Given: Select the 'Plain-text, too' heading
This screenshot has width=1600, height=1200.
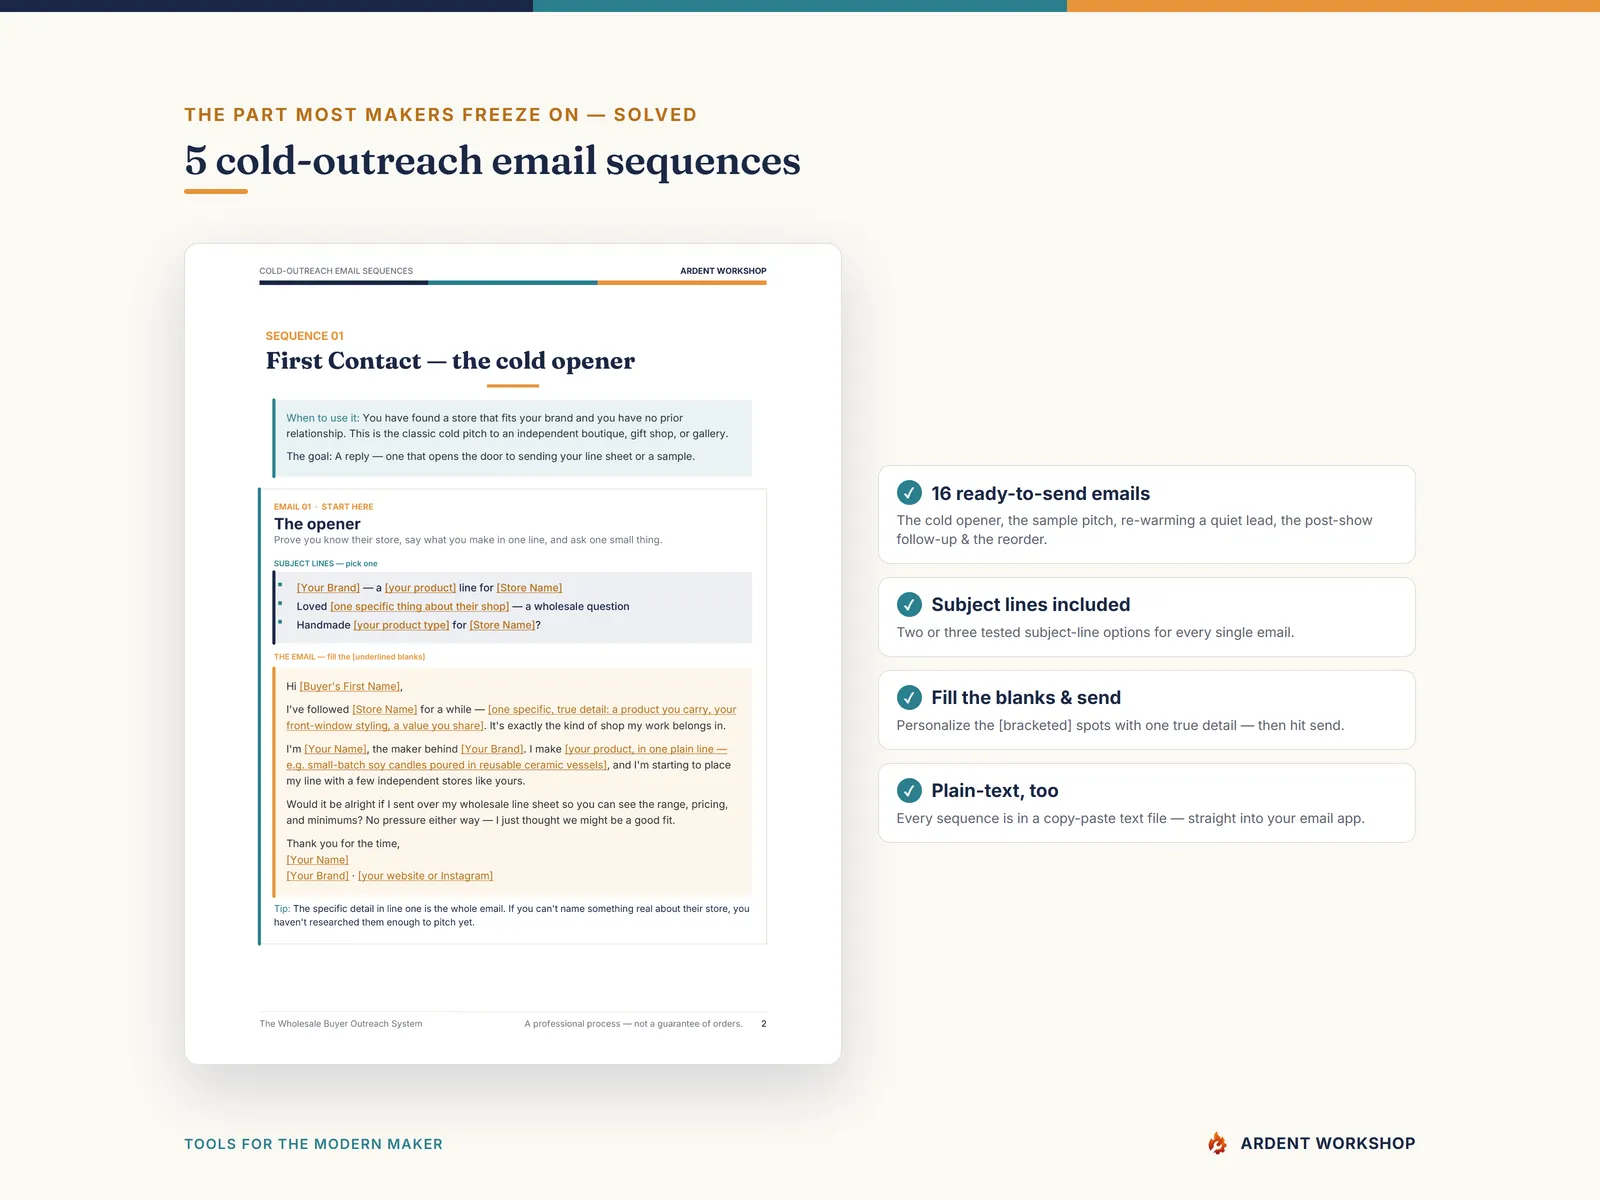Looking at the screenshot, I should tap(994, 790).
